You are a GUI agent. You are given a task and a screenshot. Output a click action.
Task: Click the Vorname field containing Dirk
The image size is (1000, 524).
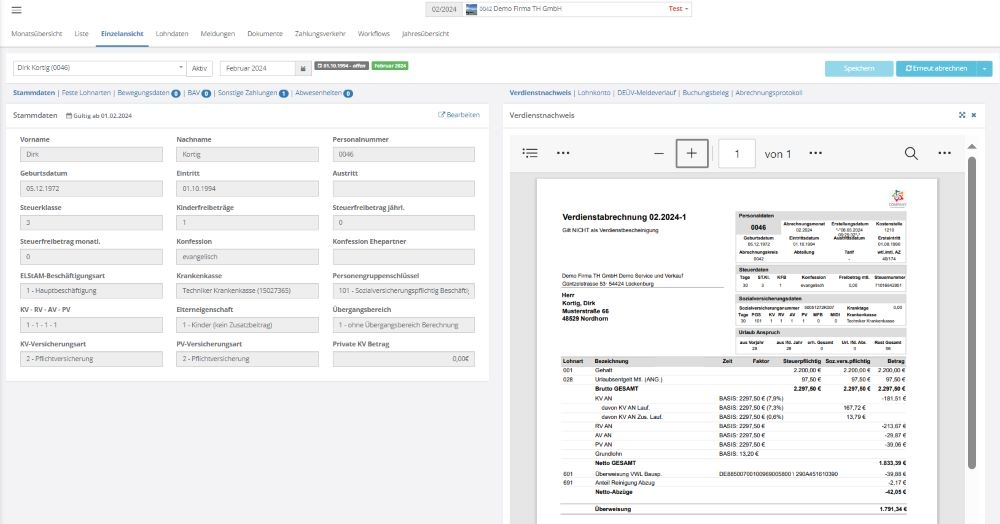click(91, 154)
